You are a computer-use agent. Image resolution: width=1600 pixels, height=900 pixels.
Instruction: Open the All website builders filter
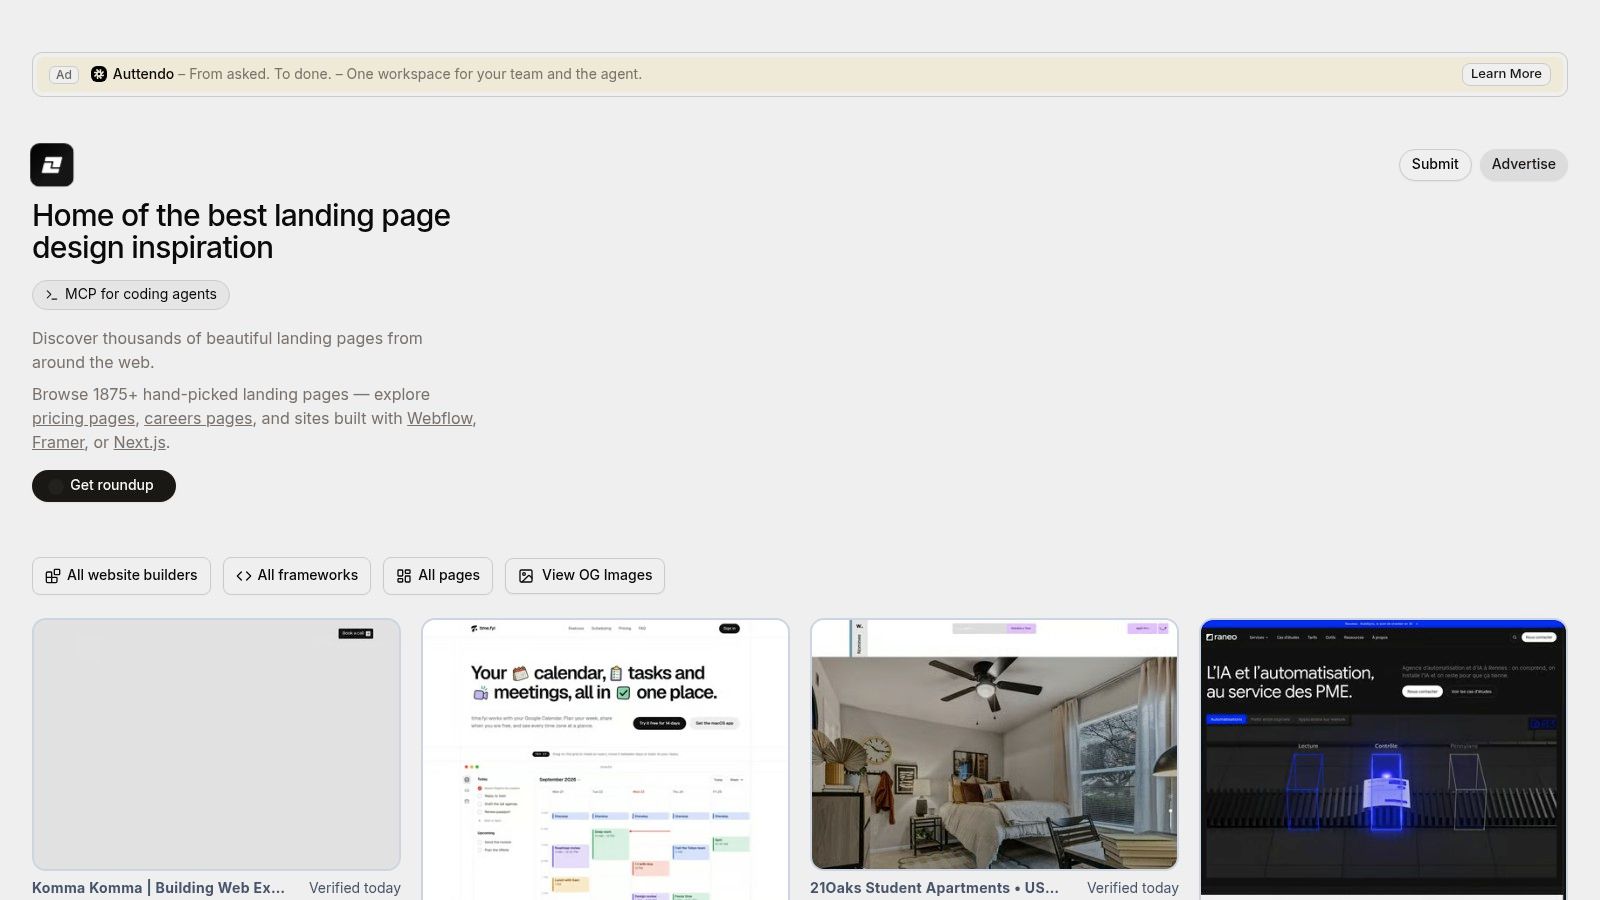pyautogui.click(x=121, y=575)
